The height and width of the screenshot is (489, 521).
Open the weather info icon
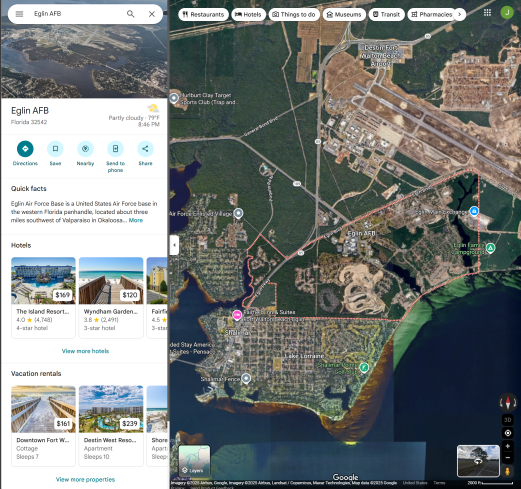point(153,108)
